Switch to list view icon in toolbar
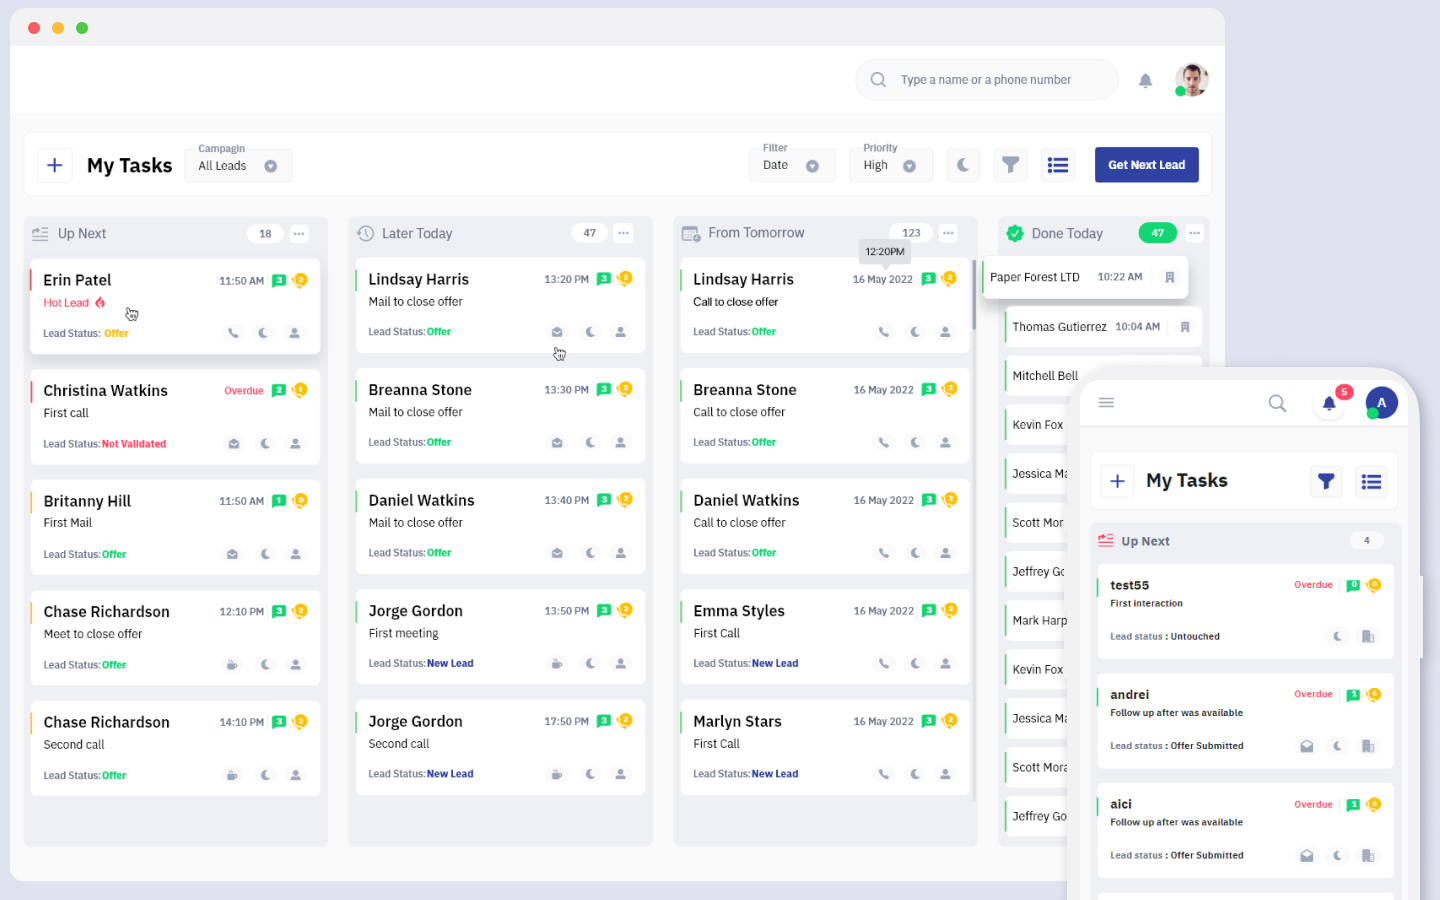 pyautogui.click(x=1058, y=165)
